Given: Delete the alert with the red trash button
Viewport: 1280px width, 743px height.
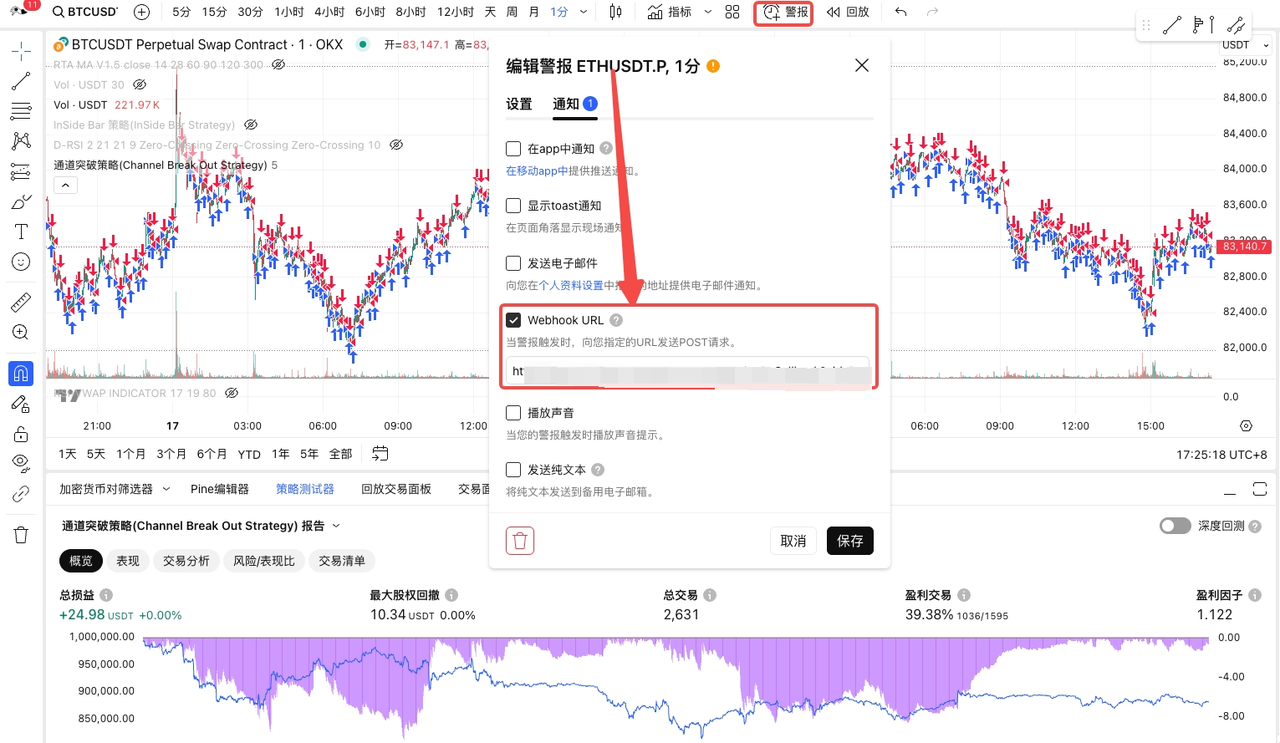Looking at the screenshot, I should 520,541.
